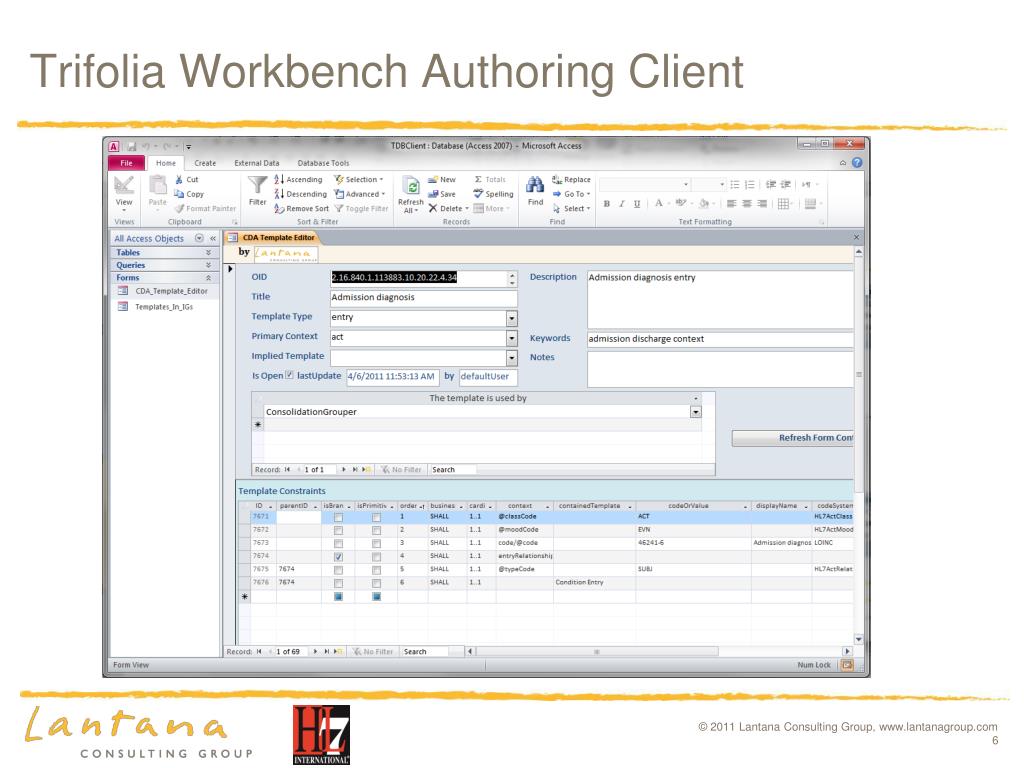
Task: Click Toggle Filter
Action: [361, 208]
